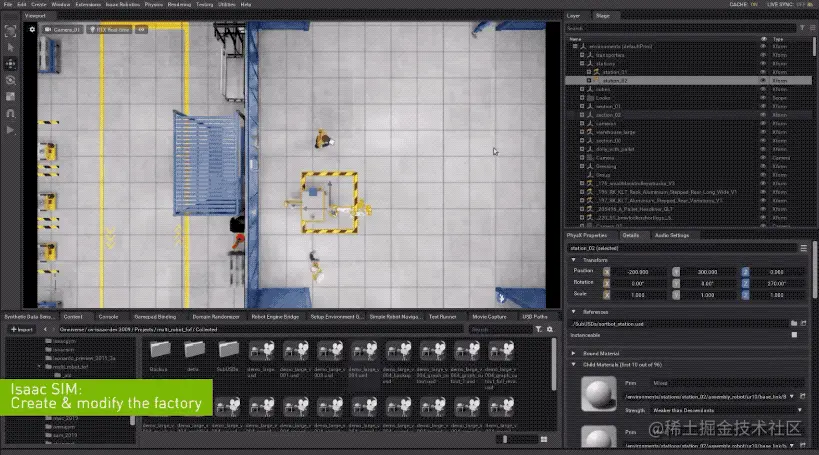Select the Rotate tool in left toolbar

point(10,80)
